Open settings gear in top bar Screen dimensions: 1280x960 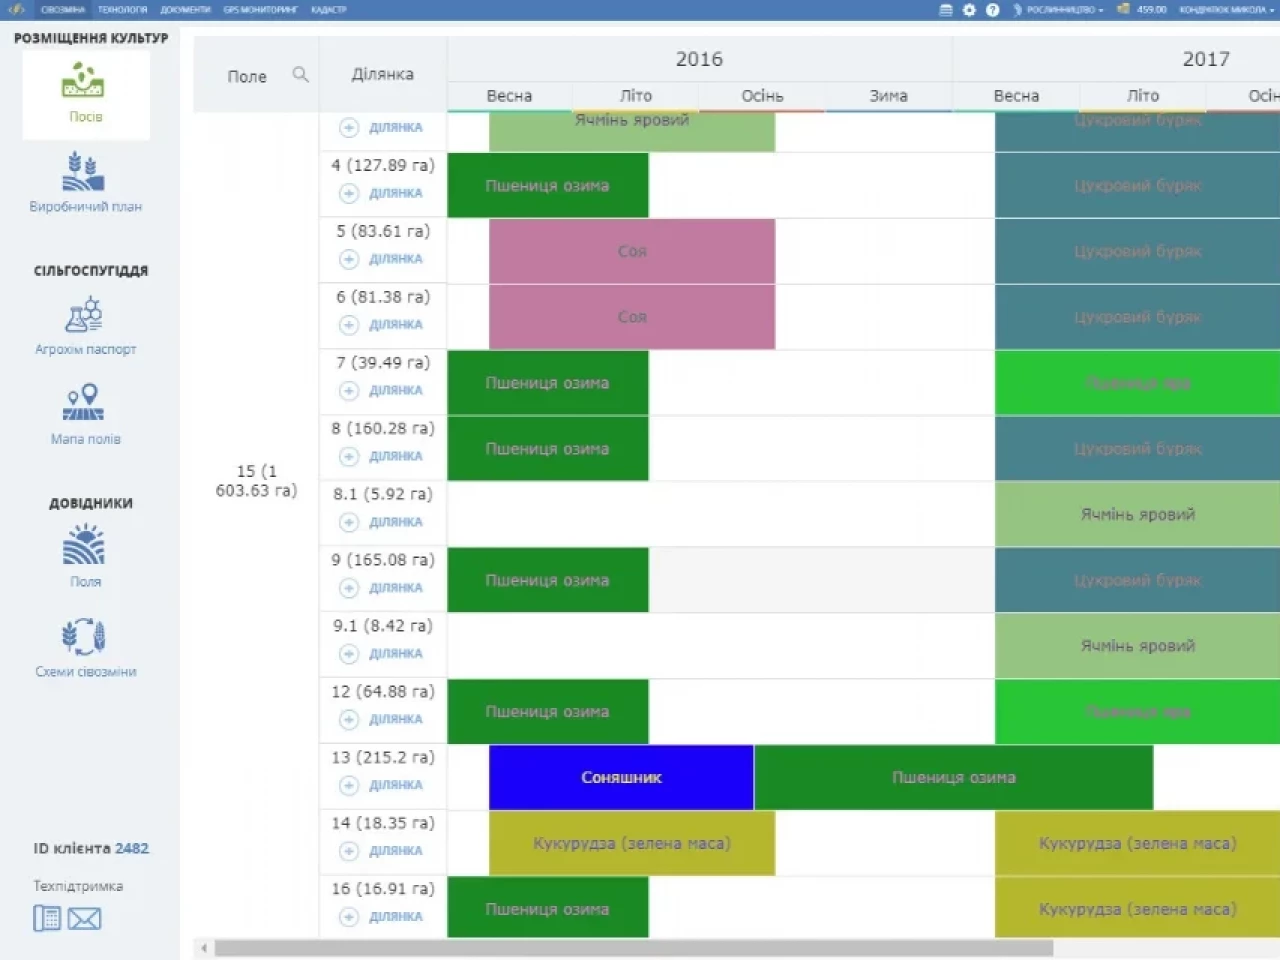(969, 10)
